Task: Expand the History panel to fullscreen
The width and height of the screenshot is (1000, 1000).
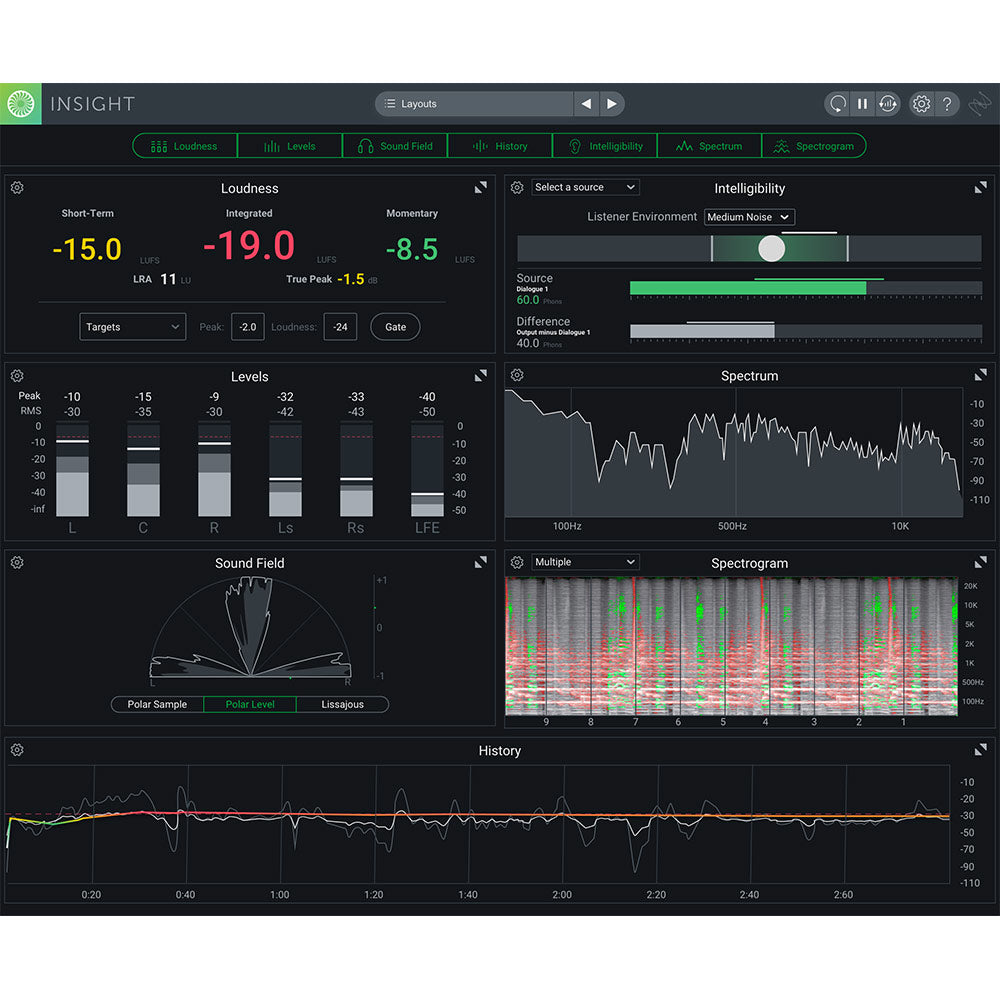Action: click(981, 750)
